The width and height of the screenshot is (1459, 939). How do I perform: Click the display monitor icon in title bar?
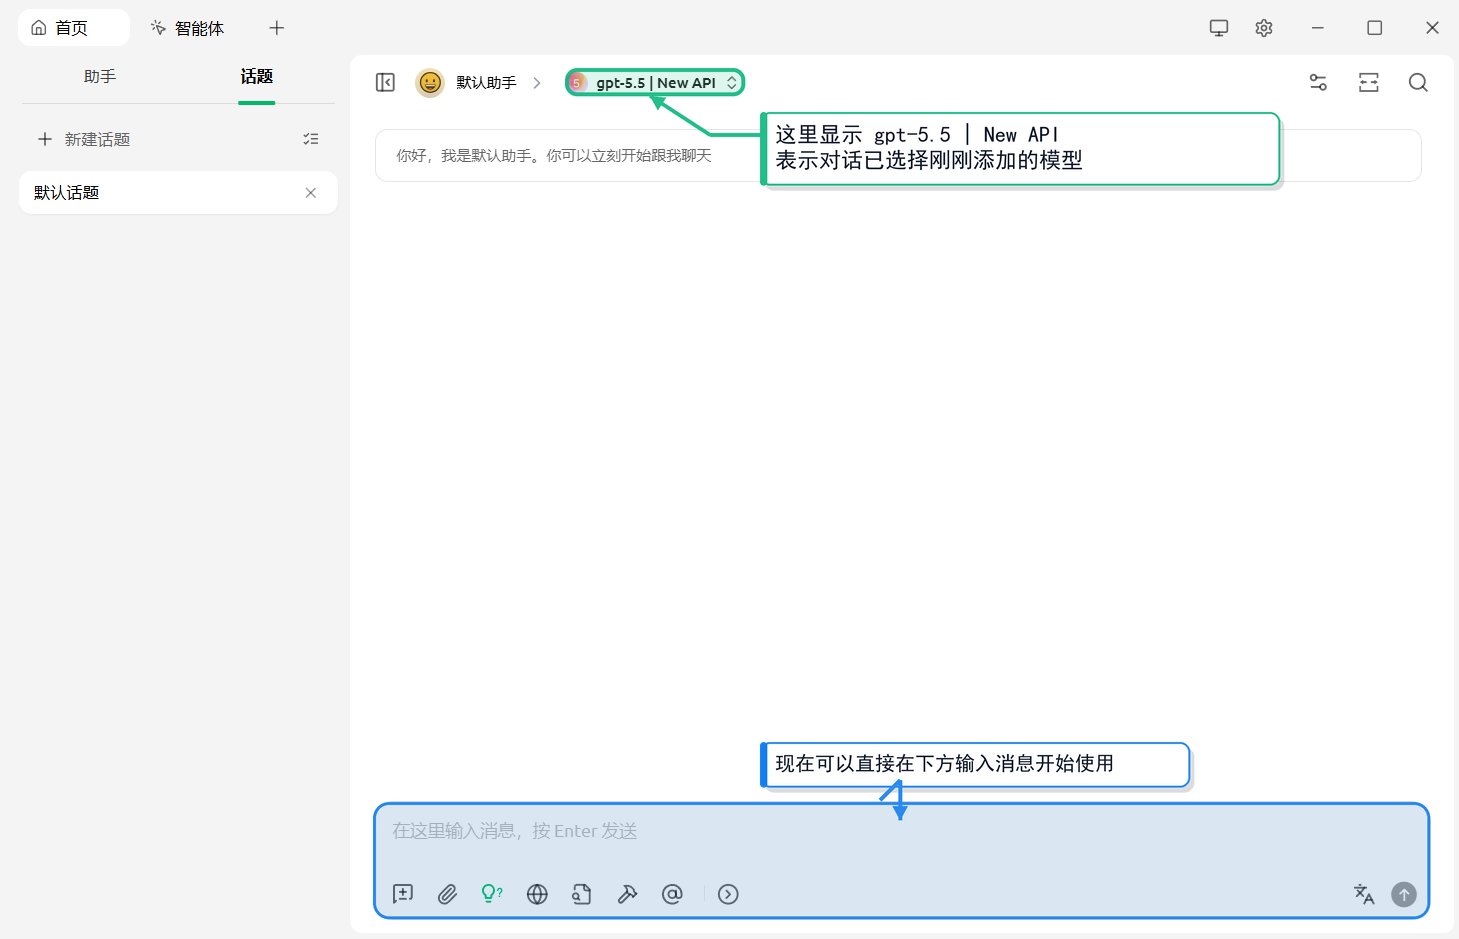click(x=1218, y=28)
